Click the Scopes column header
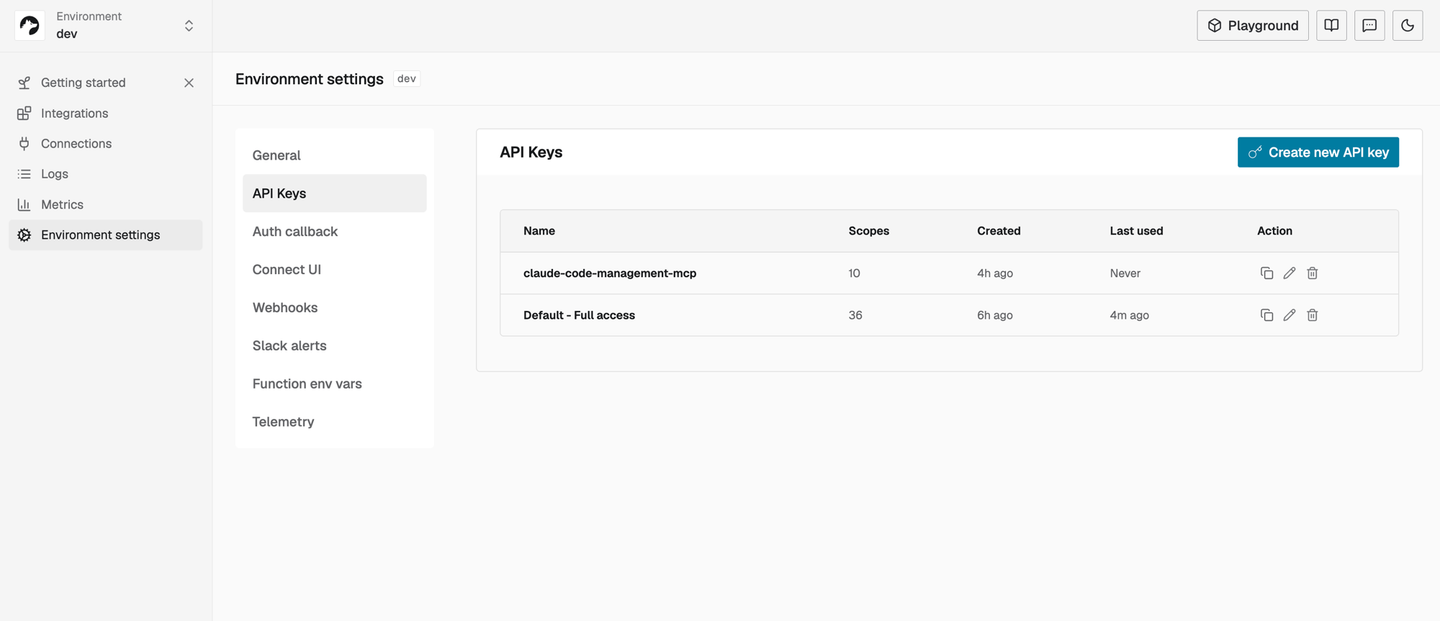Image resolution: width=1440 pixels, height=621 pixels. (869, 231)
